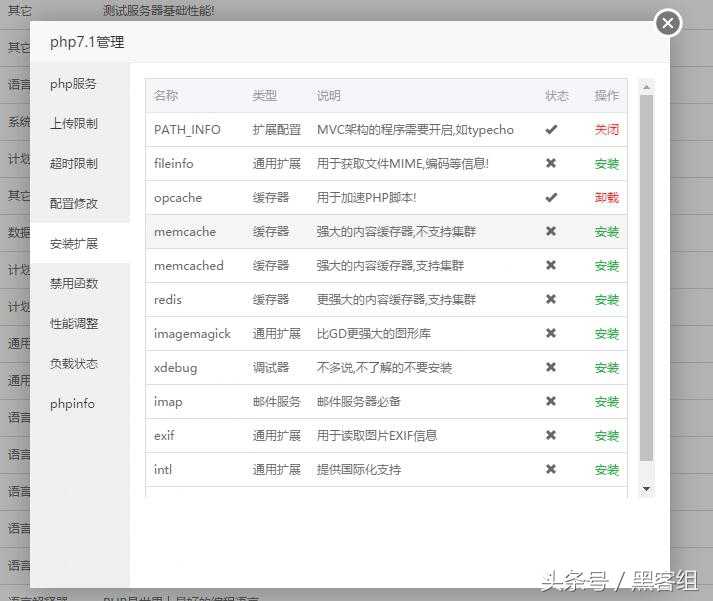Click the scrollbar up arrow
This screenshot has height=601, width=713.
point(646,86)
